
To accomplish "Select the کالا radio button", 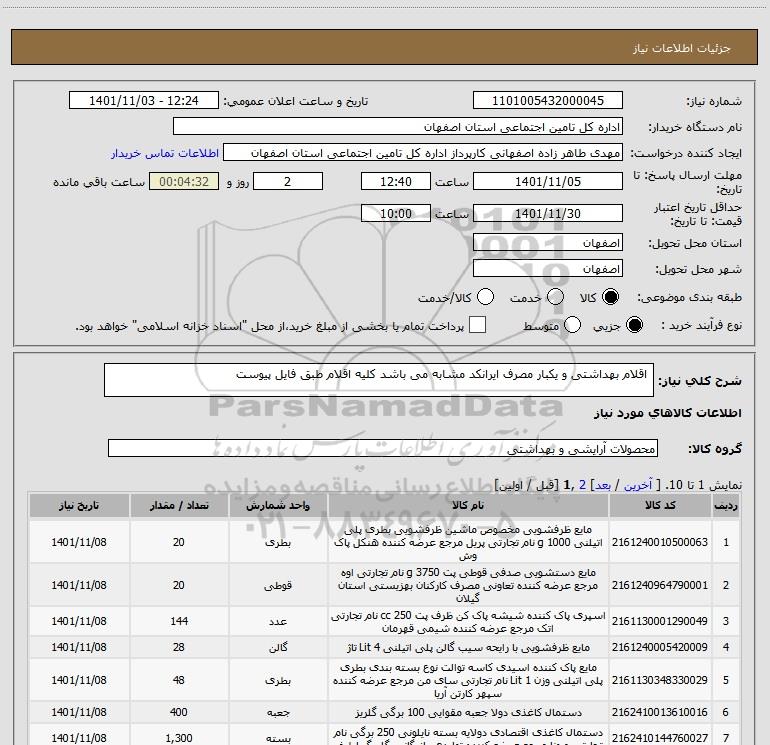I will (x=610, y=297).
